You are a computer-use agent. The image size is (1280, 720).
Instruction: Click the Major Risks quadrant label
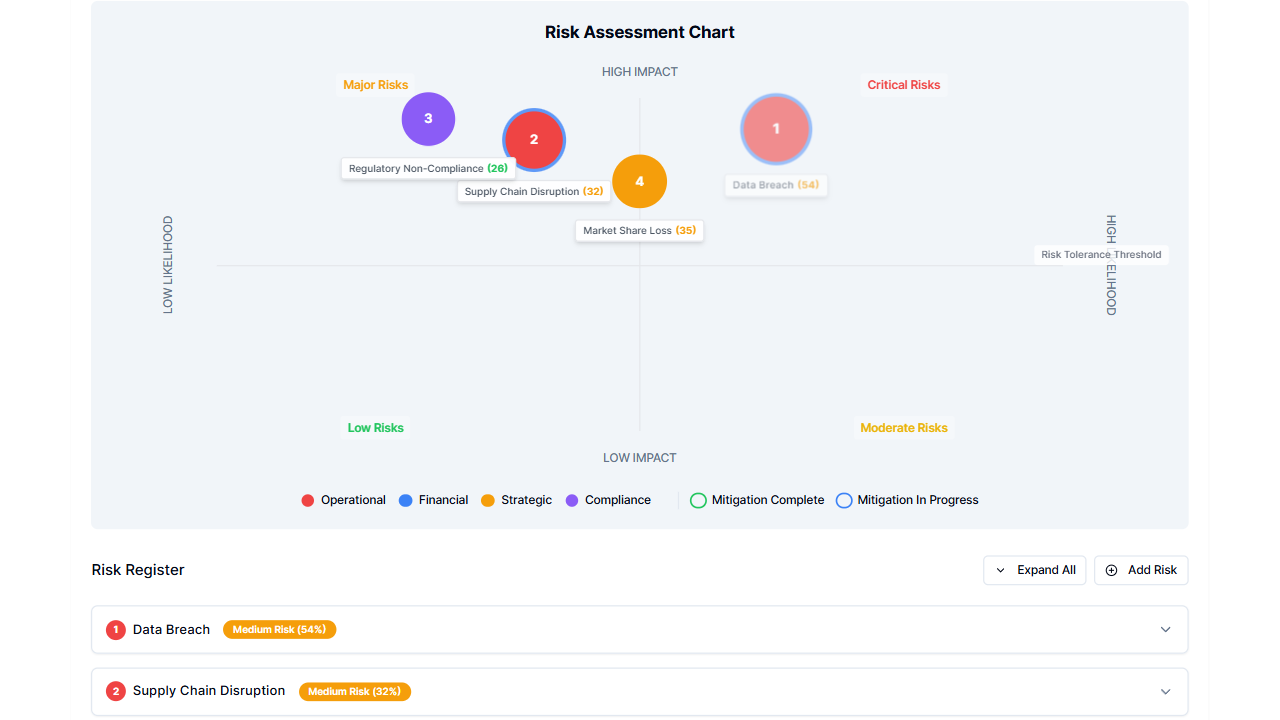375,85
